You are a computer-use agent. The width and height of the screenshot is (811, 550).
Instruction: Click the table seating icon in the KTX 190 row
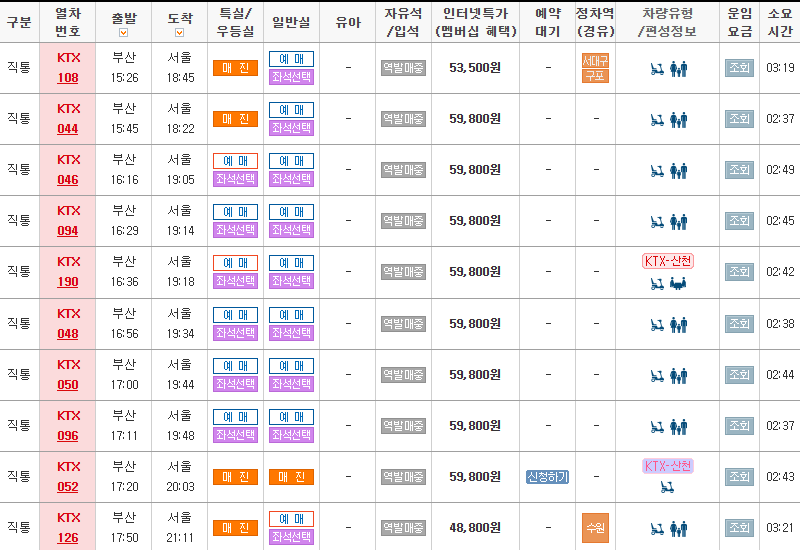[x=678, y=284]
